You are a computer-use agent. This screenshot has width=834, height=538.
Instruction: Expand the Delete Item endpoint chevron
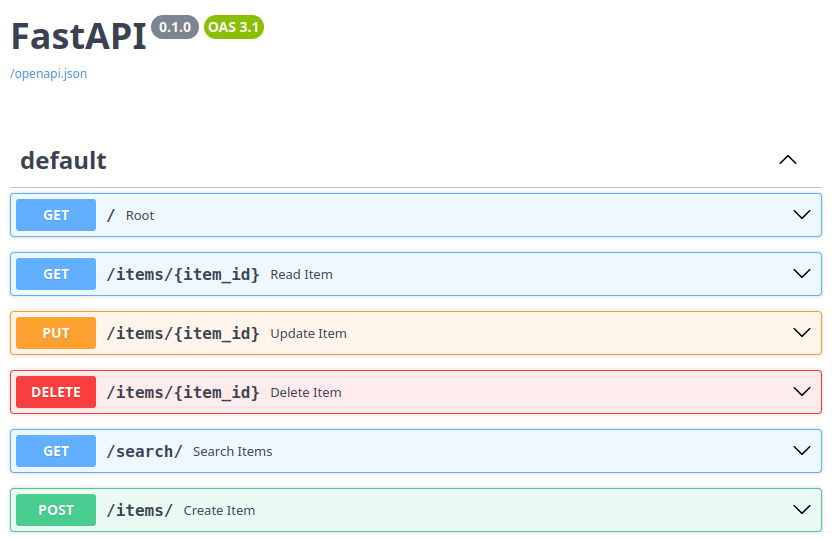coord(802,392)
